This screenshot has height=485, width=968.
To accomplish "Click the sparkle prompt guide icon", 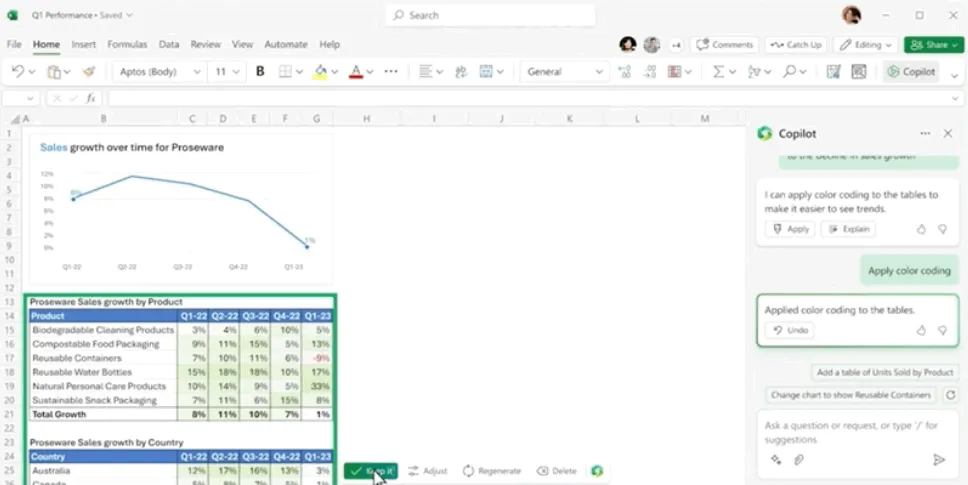I will click(777, 460).
